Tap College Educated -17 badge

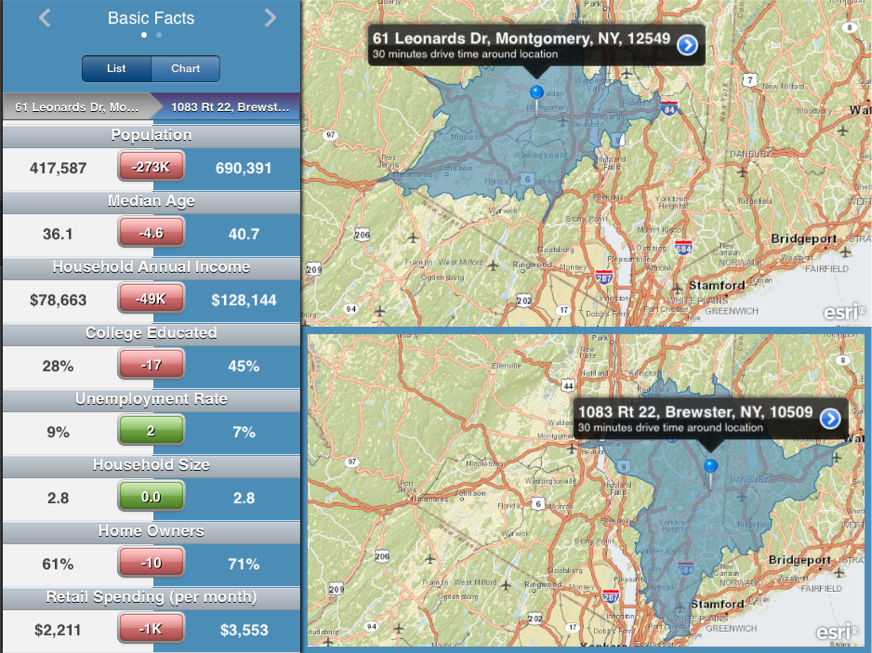click(x=151, y=366)
